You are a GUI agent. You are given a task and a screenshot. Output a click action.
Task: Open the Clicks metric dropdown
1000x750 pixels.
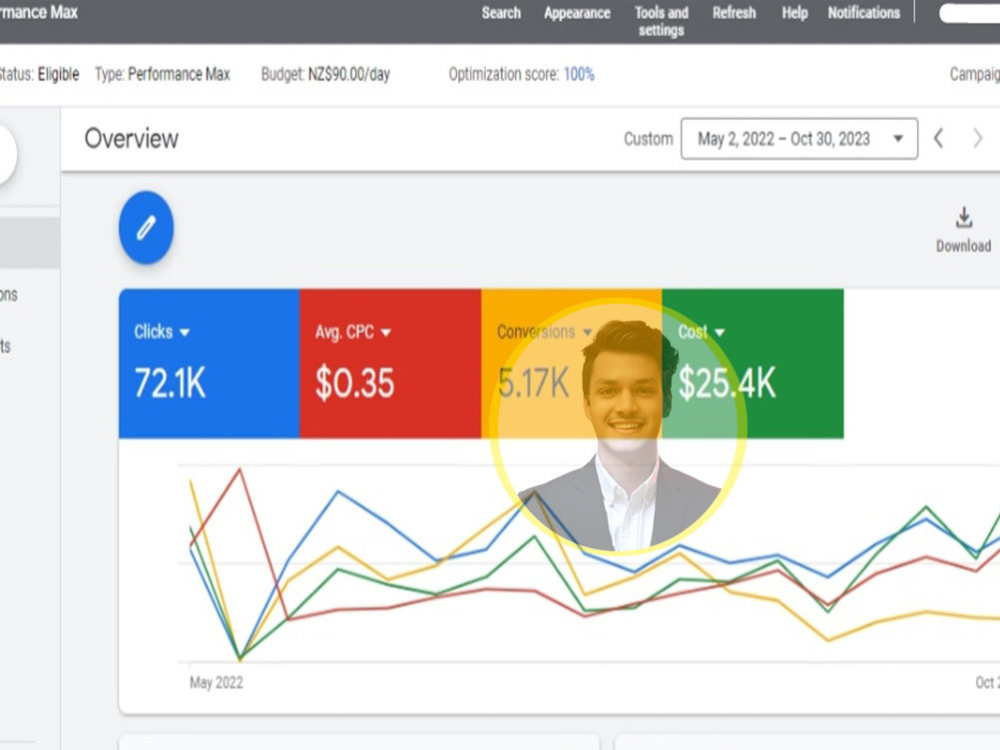pos(162,332)
